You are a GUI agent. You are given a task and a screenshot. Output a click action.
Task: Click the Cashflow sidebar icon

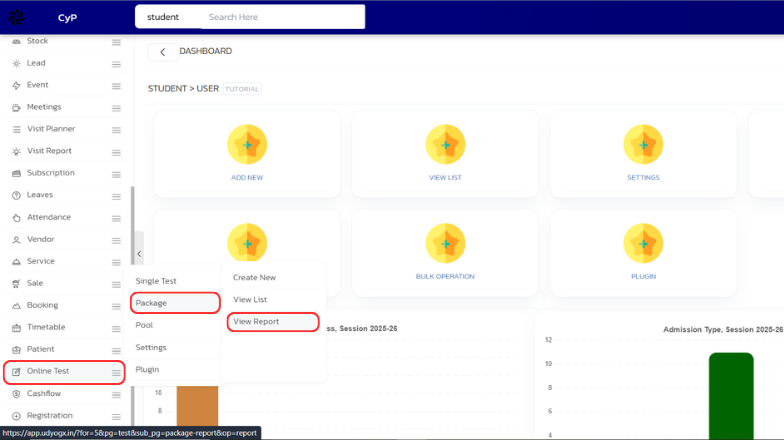coord(16,393)
